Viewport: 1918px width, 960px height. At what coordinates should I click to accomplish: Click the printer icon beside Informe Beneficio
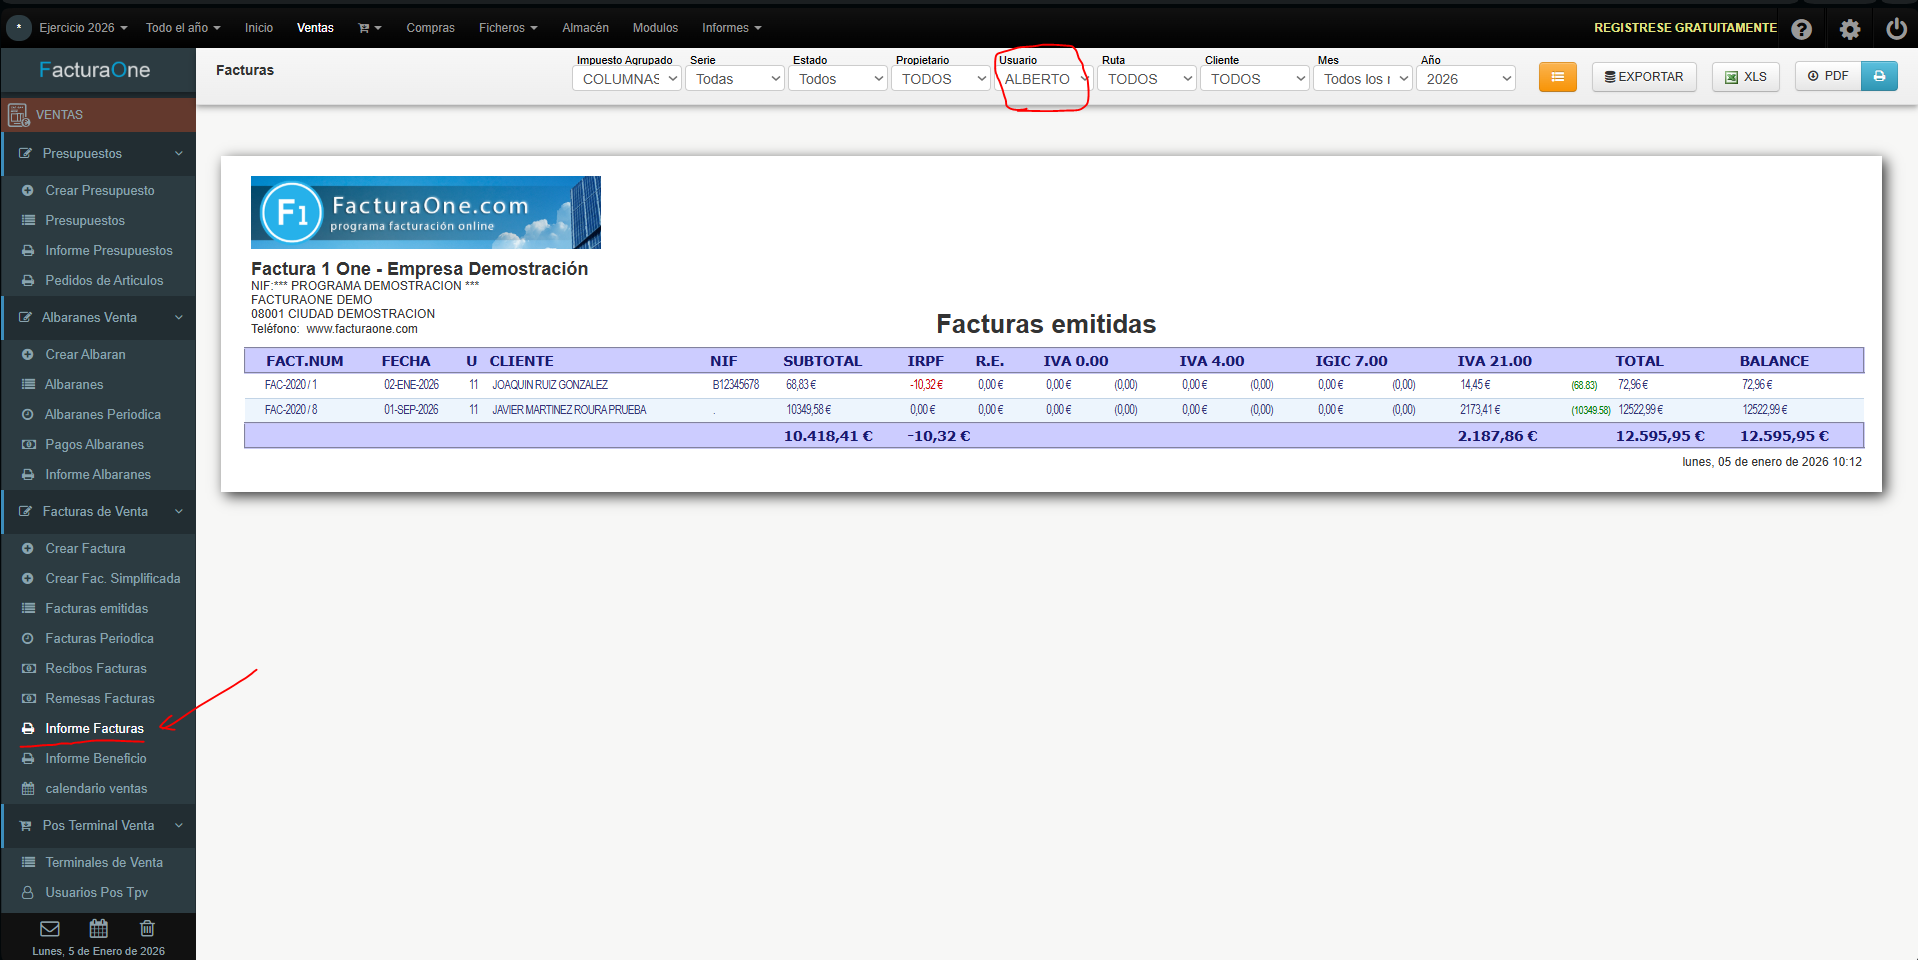pos(28,758)
